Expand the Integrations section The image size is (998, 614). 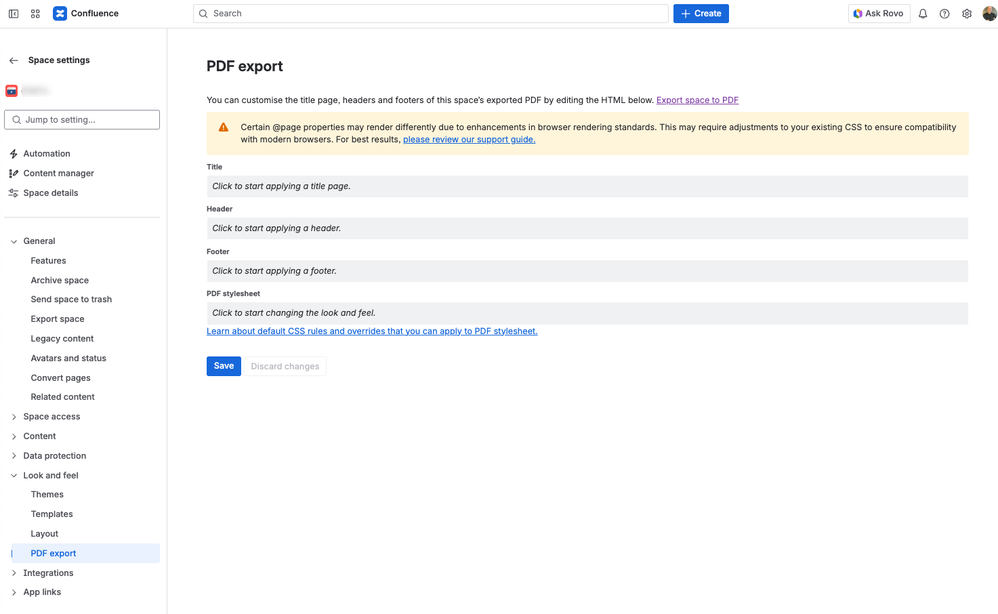13,573
